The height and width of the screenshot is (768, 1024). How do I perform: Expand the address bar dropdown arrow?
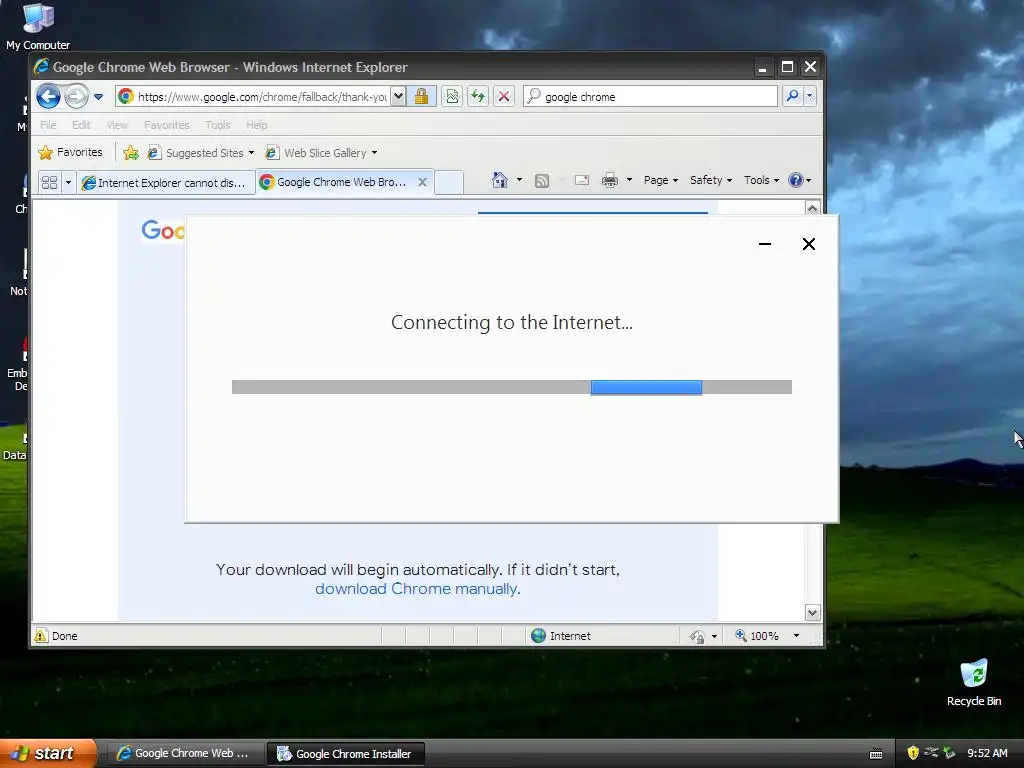point(398,97)
